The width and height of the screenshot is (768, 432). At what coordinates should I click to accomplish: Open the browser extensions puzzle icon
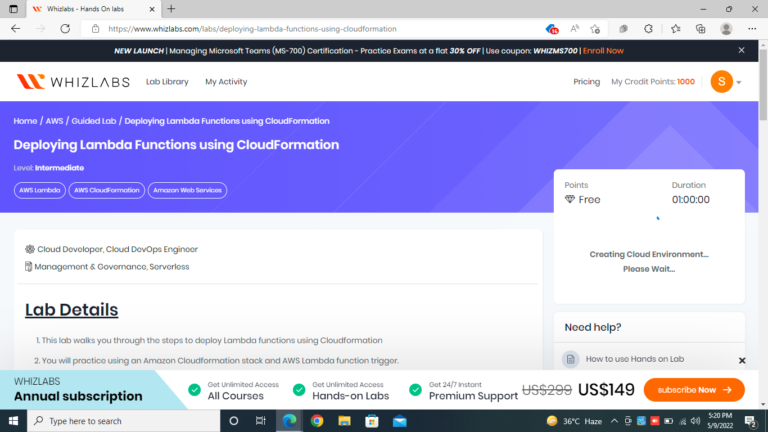pos(648,29)
